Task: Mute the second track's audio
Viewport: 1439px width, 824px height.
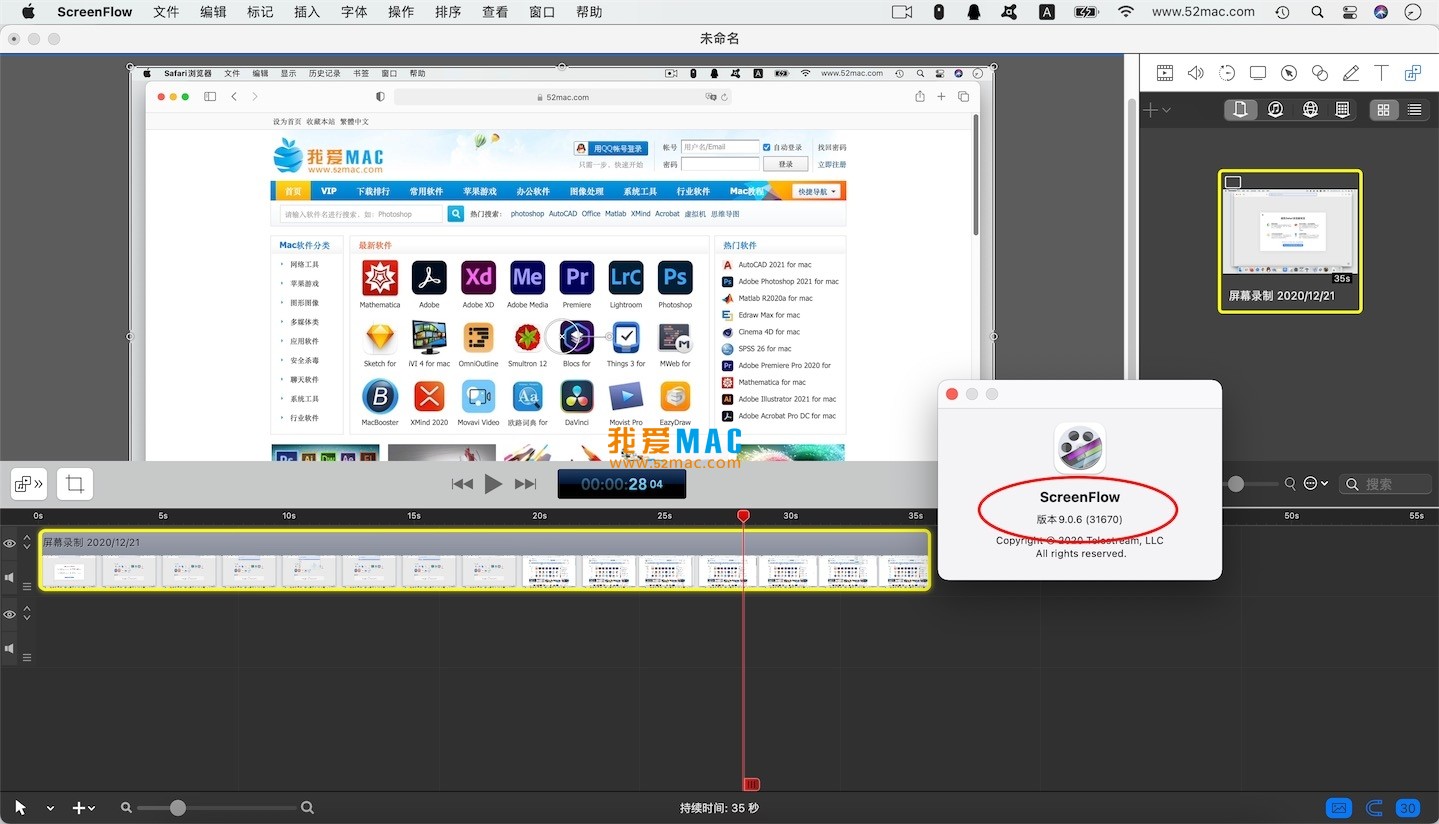Action: pyautogui.click(x=10, y=648)
